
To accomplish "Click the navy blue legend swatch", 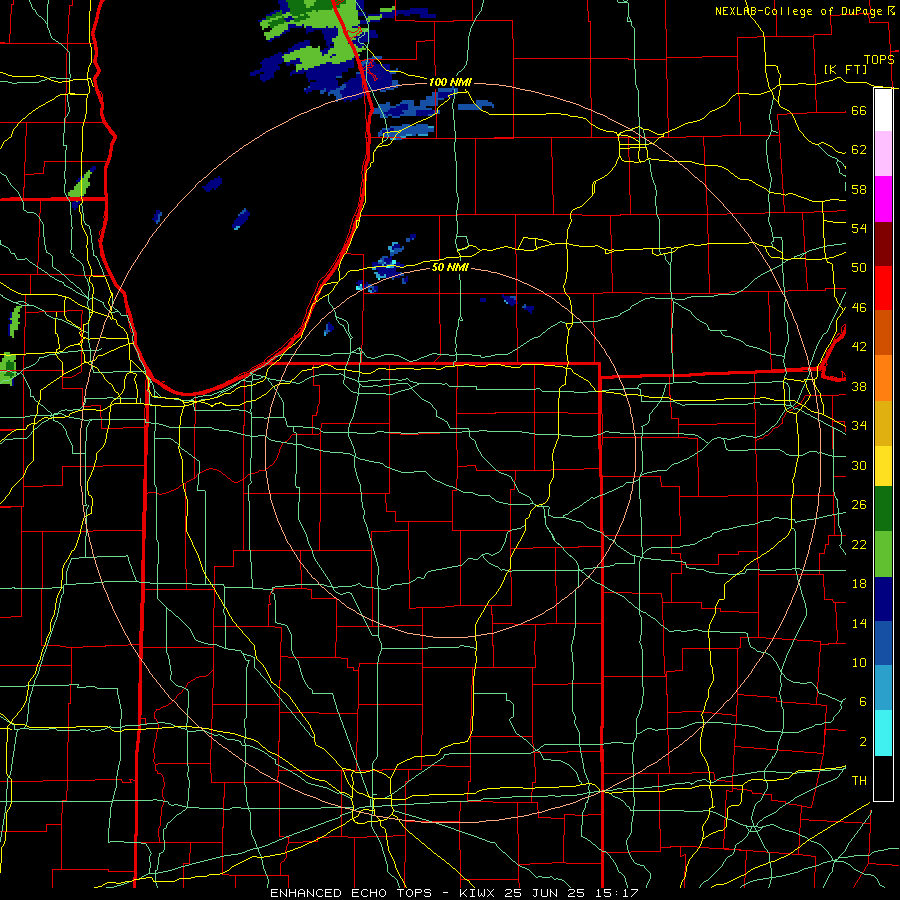I will 883,599.
